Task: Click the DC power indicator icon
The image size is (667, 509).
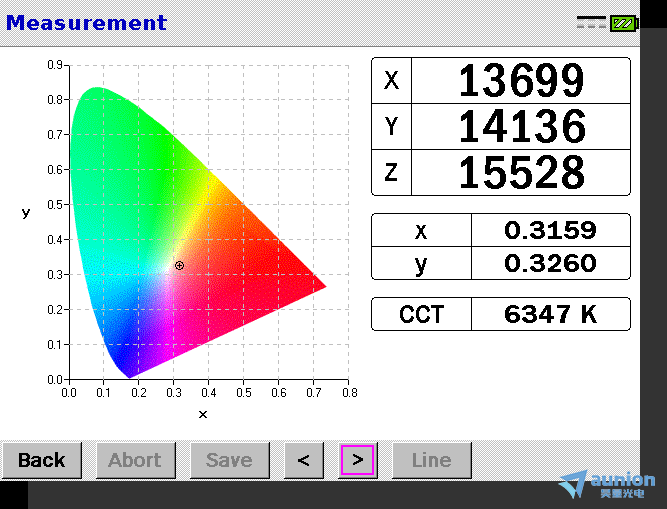Action: 591,22
